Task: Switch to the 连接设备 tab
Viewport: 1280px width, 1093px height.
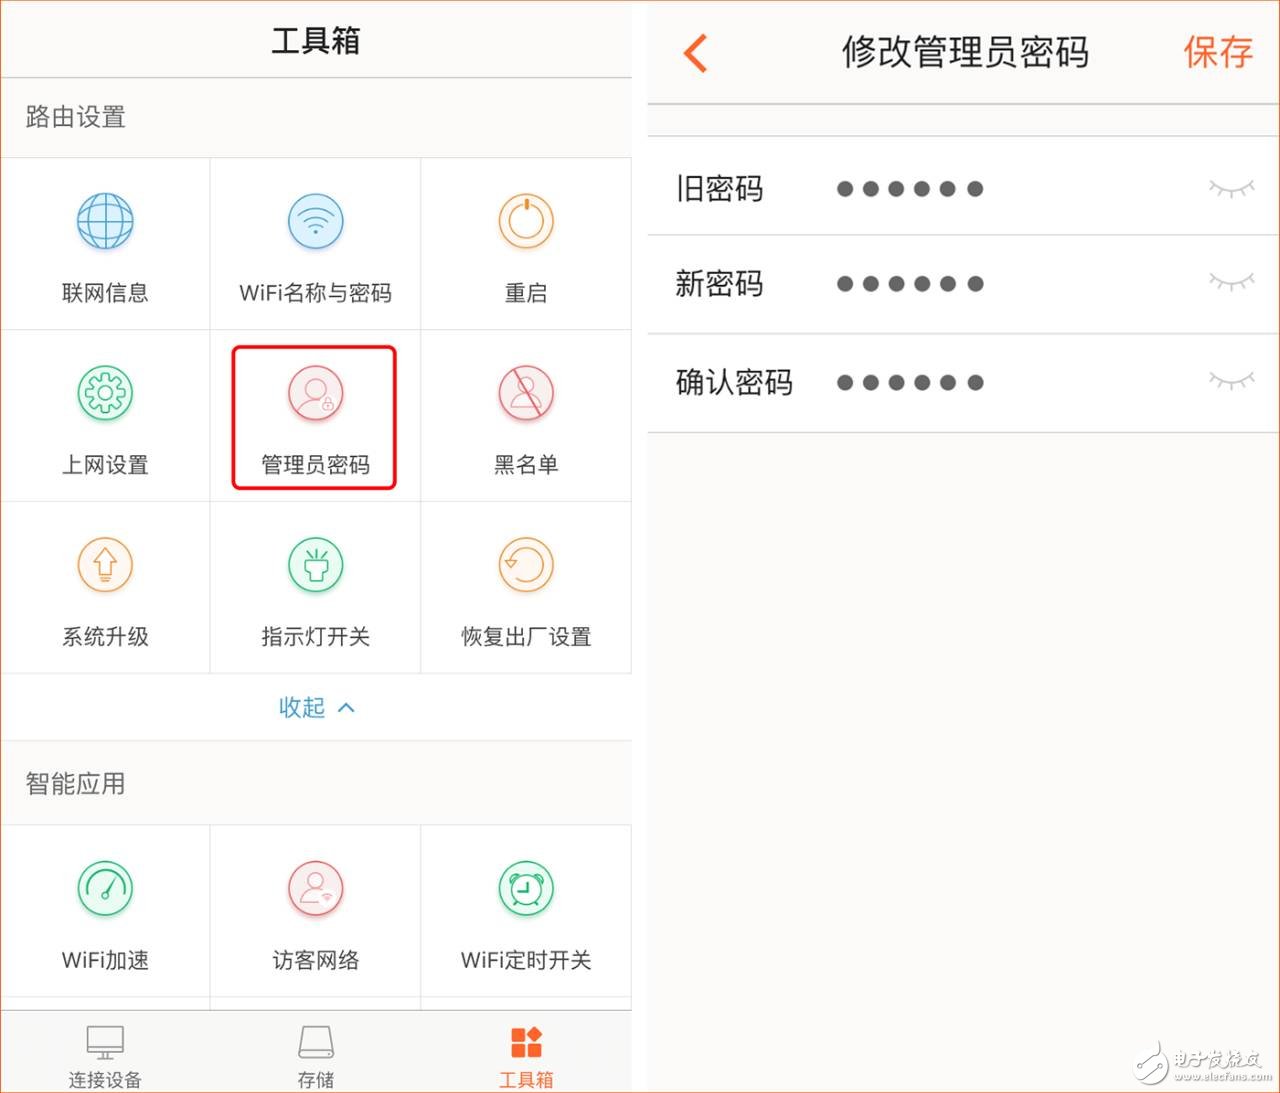Action: [x=104, y=1052]
